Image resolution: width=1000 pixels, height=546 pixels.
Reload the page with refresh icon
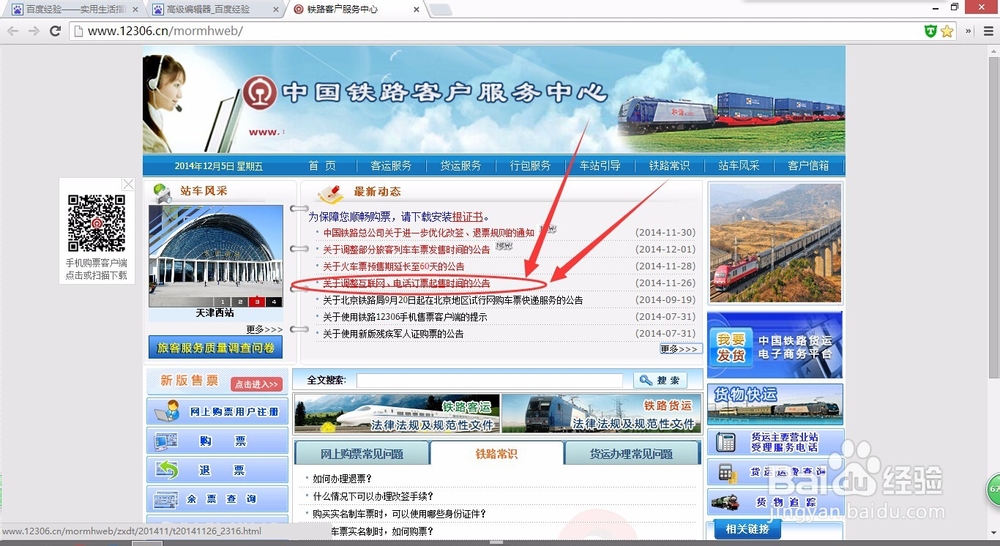click(55, 31)
